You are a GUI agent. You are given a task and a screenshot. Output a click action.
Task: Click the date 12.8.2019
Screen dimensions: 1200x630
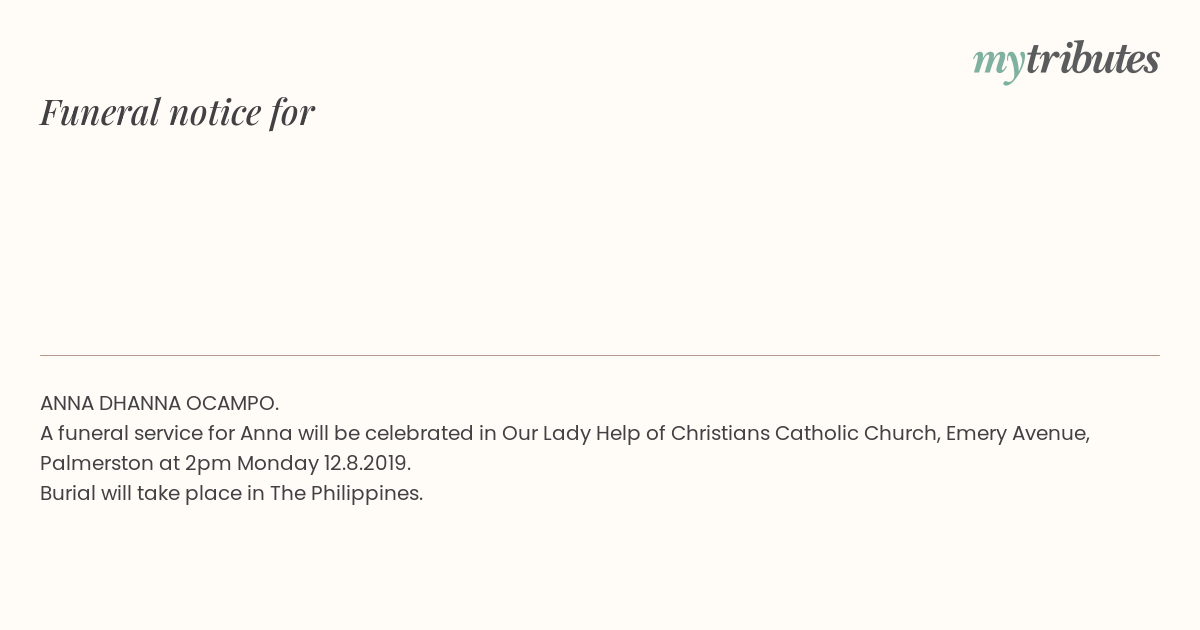pyautogui.click(x=367, y=463)
